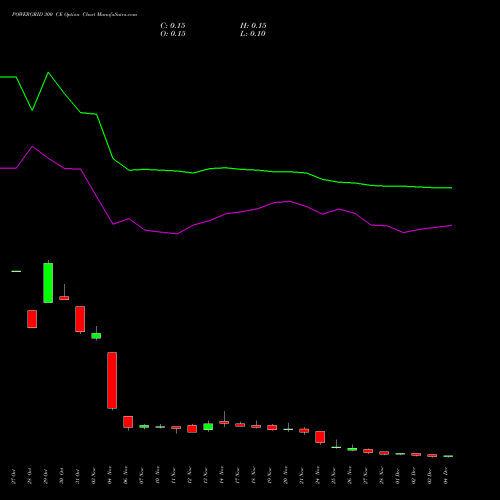Viewport: 500px width, 500px height.
Task: Click the red candle on 06 Nov
Action: point(128,422)
